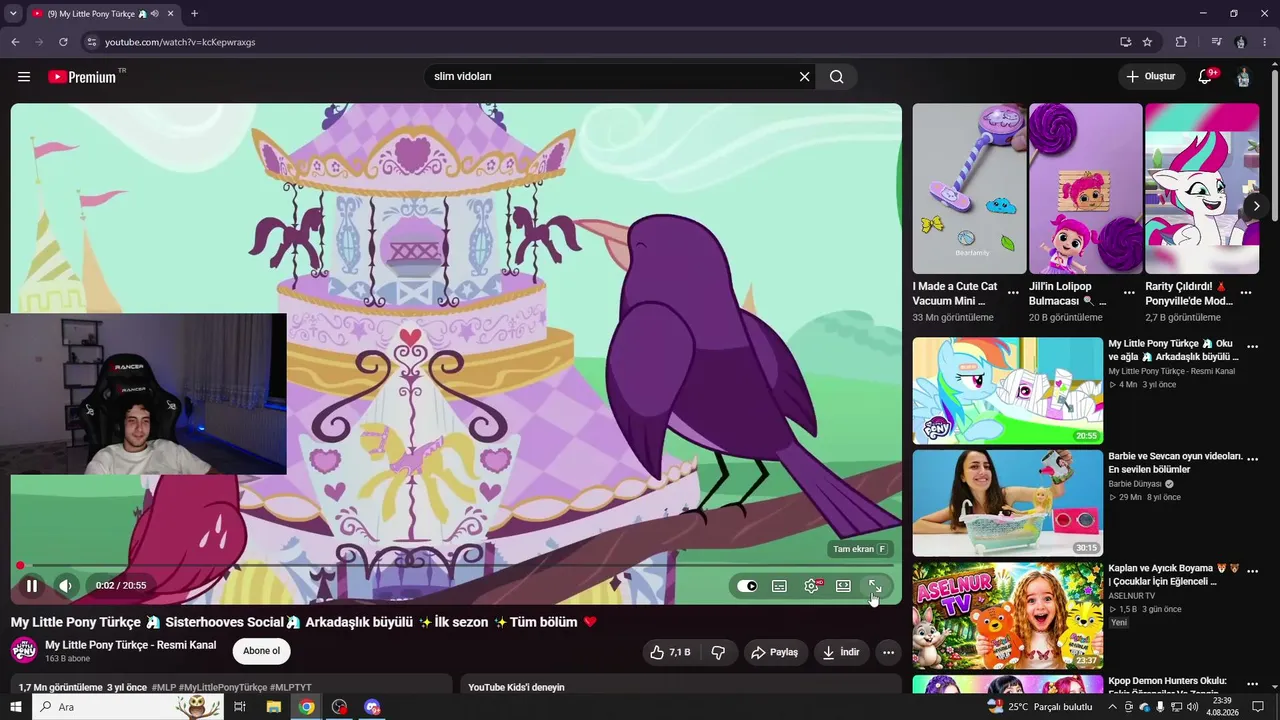Open the #MLP hashtag link

[x=163, y=688]
